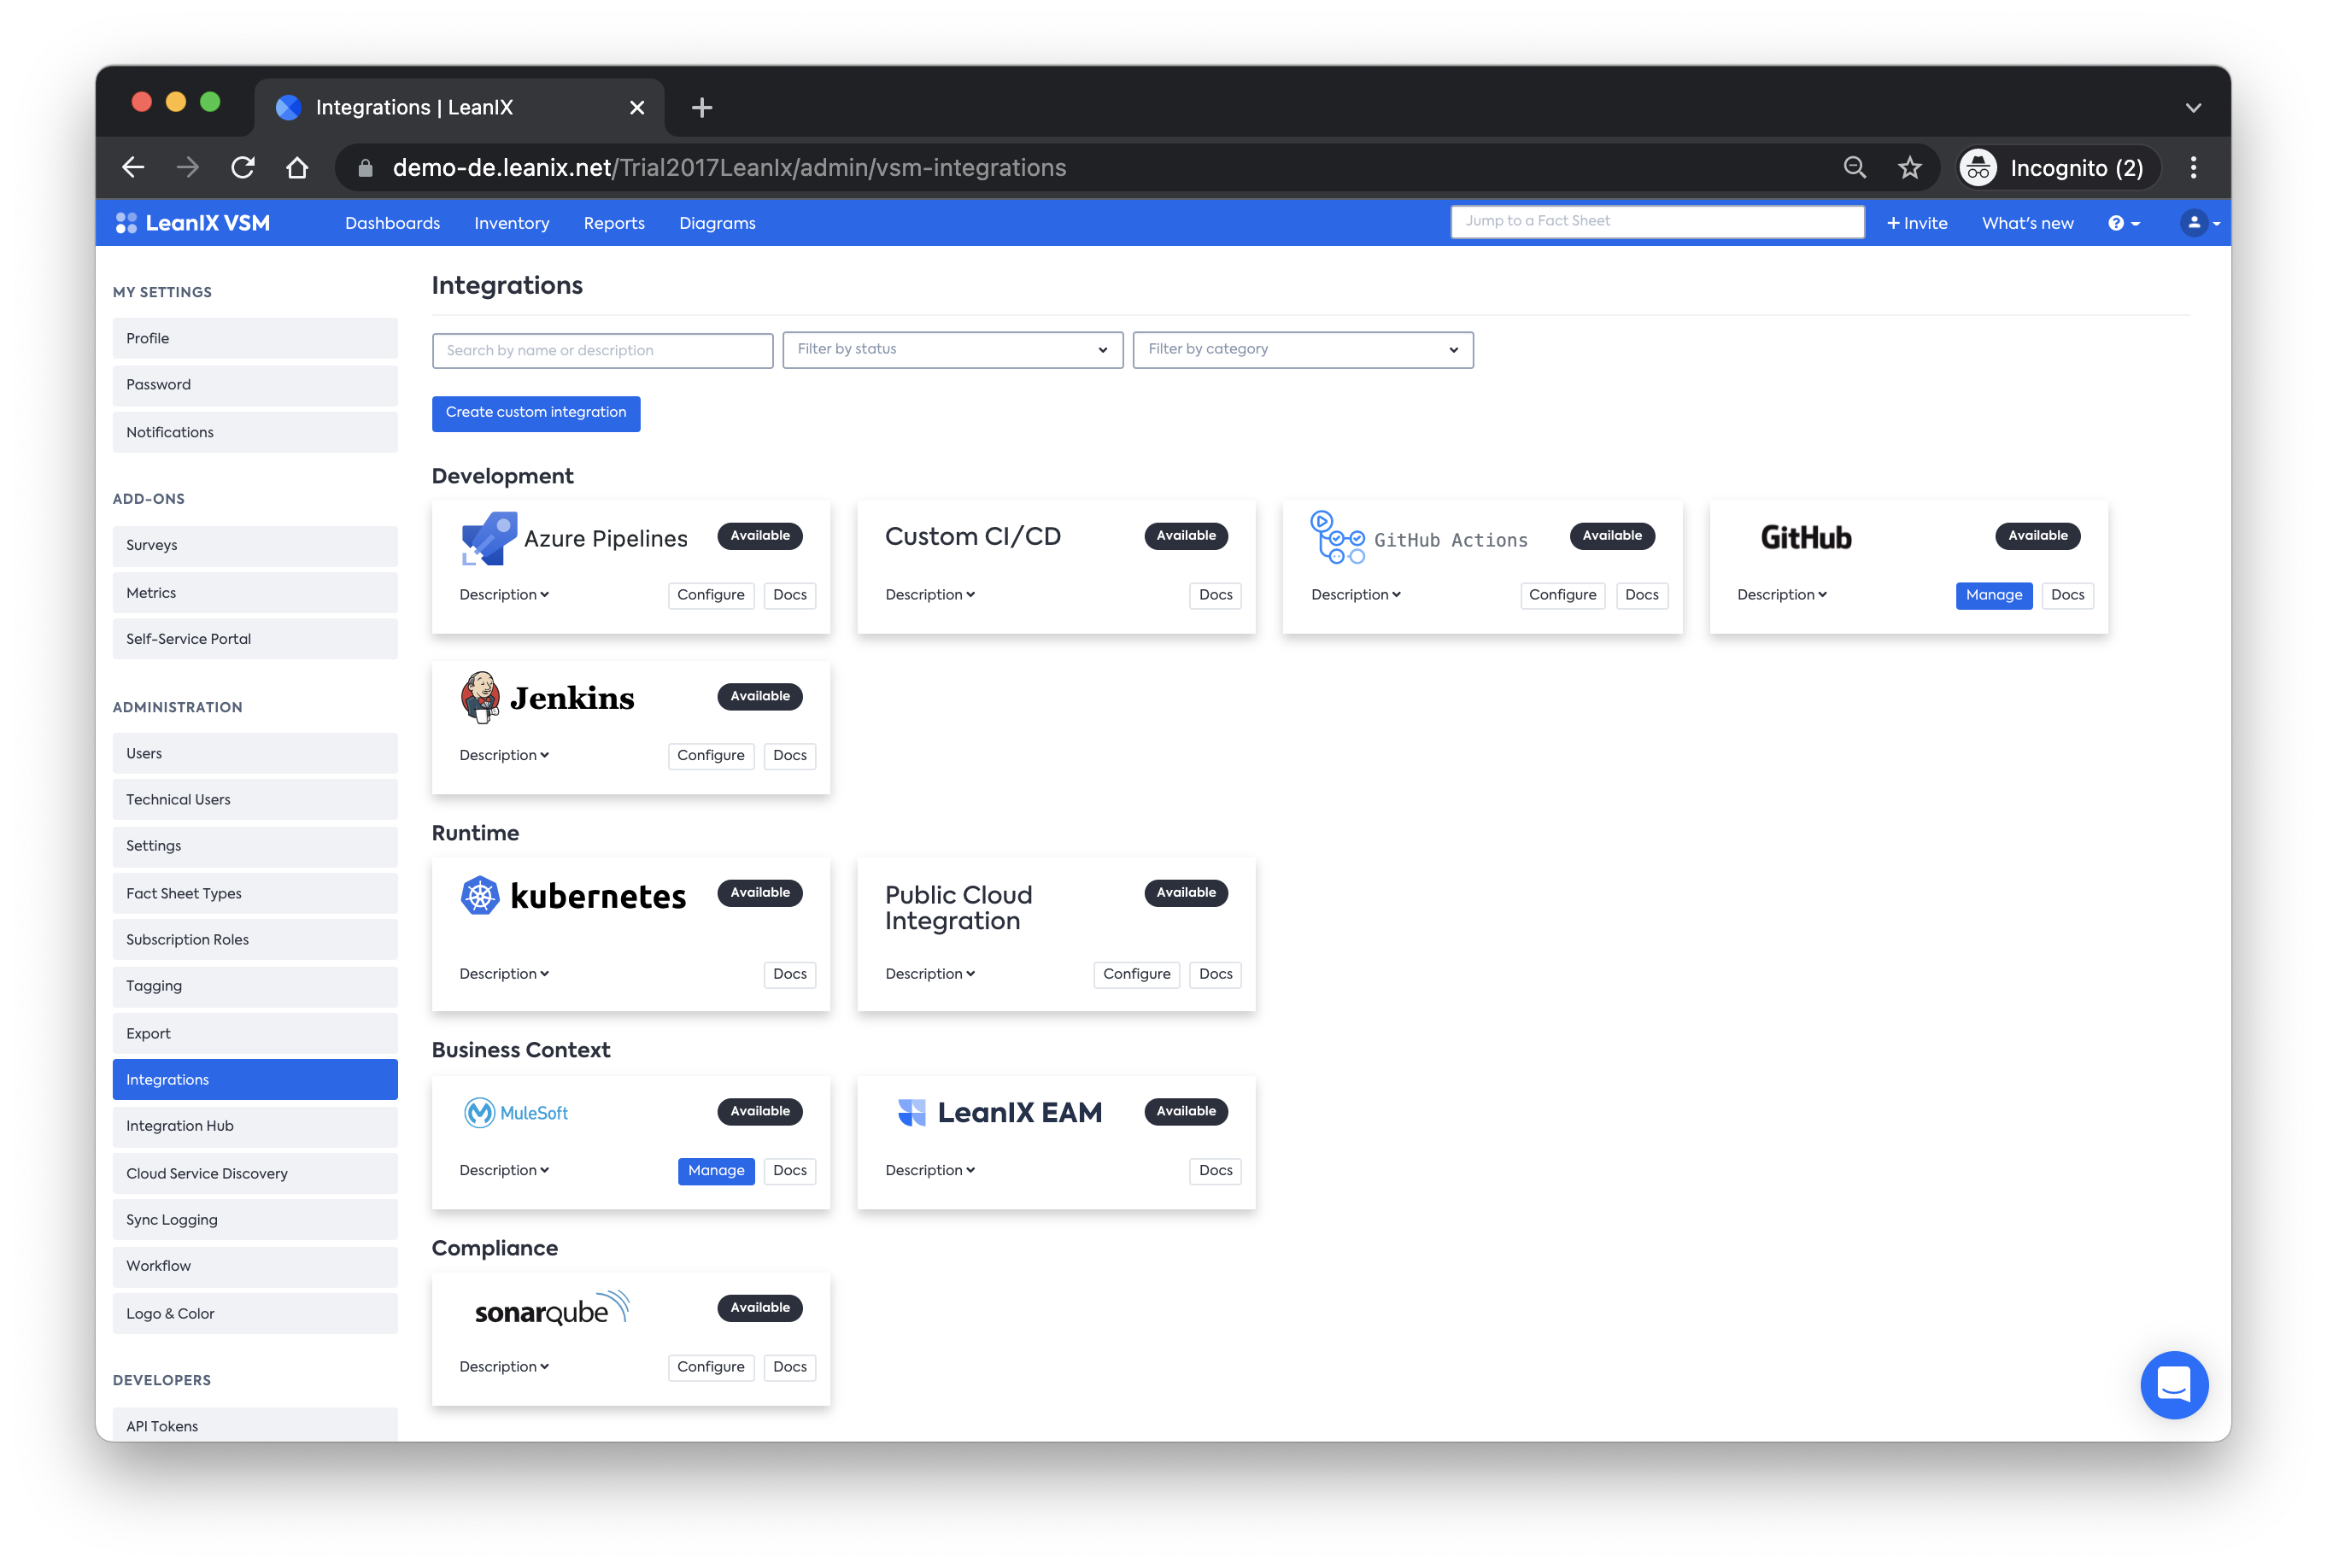Click the Jenkins butler logo
This screenshot has width=2327, height=1568.
tap(480, 696)
